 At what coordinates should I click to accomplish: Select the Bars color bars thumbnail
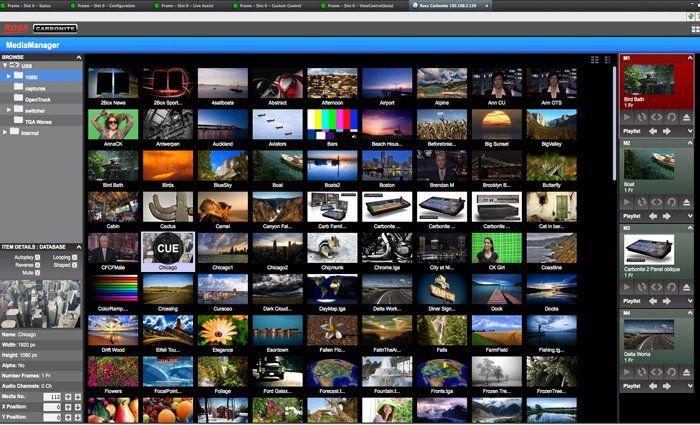point(332,128)
